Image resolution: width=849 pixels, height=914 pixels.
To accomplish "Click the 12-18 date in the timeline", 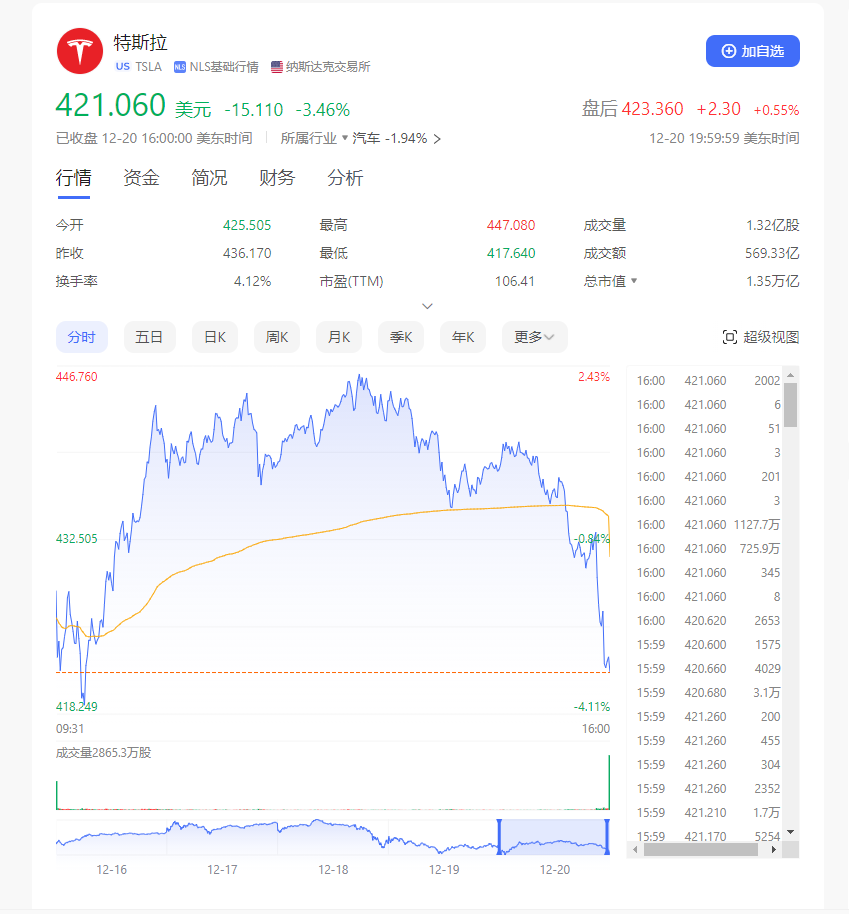I will pos(333,870).
